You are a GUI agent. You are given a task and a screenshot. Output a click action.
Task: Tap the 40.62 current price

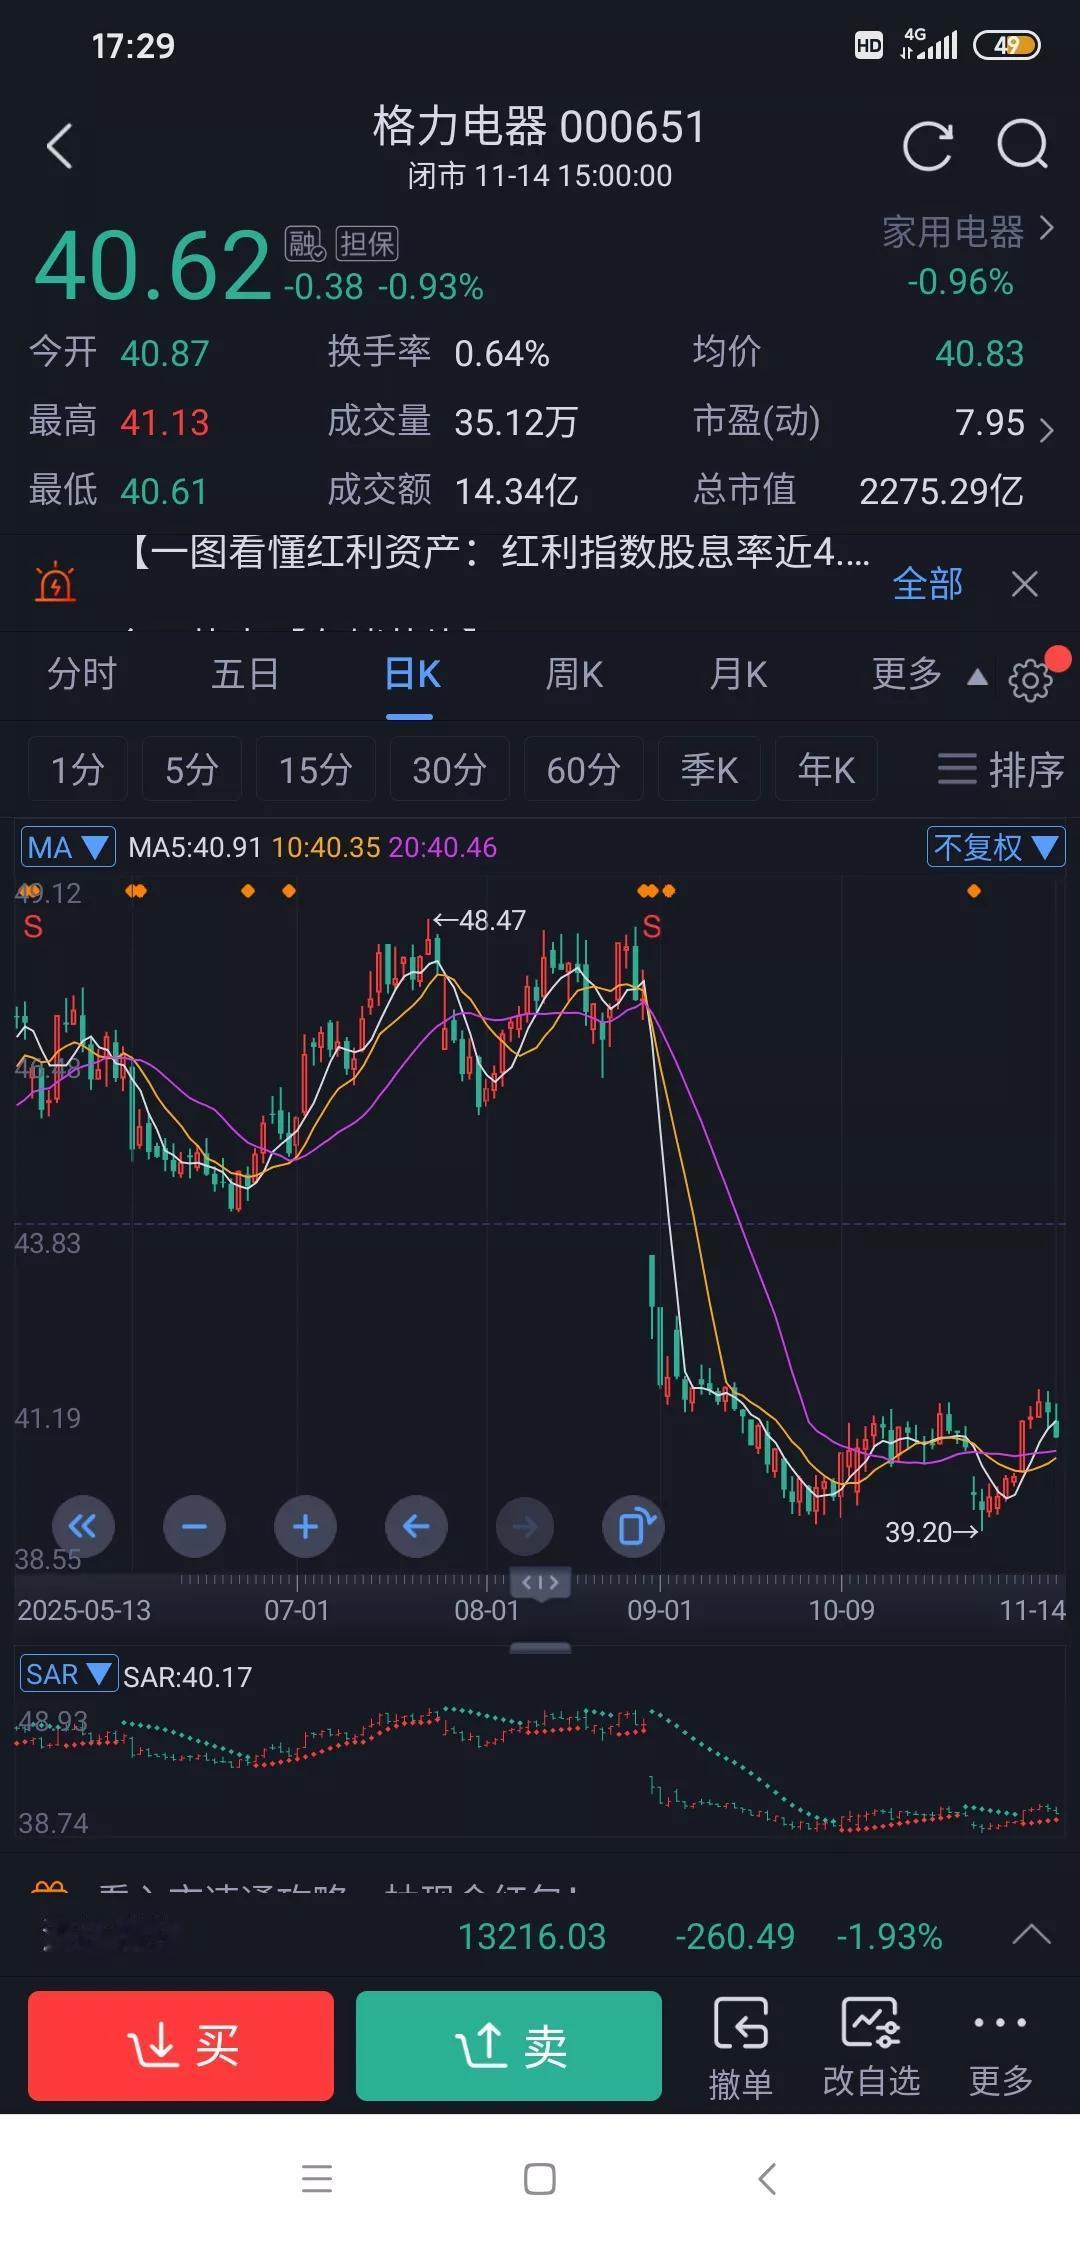(x=153, y=265)
